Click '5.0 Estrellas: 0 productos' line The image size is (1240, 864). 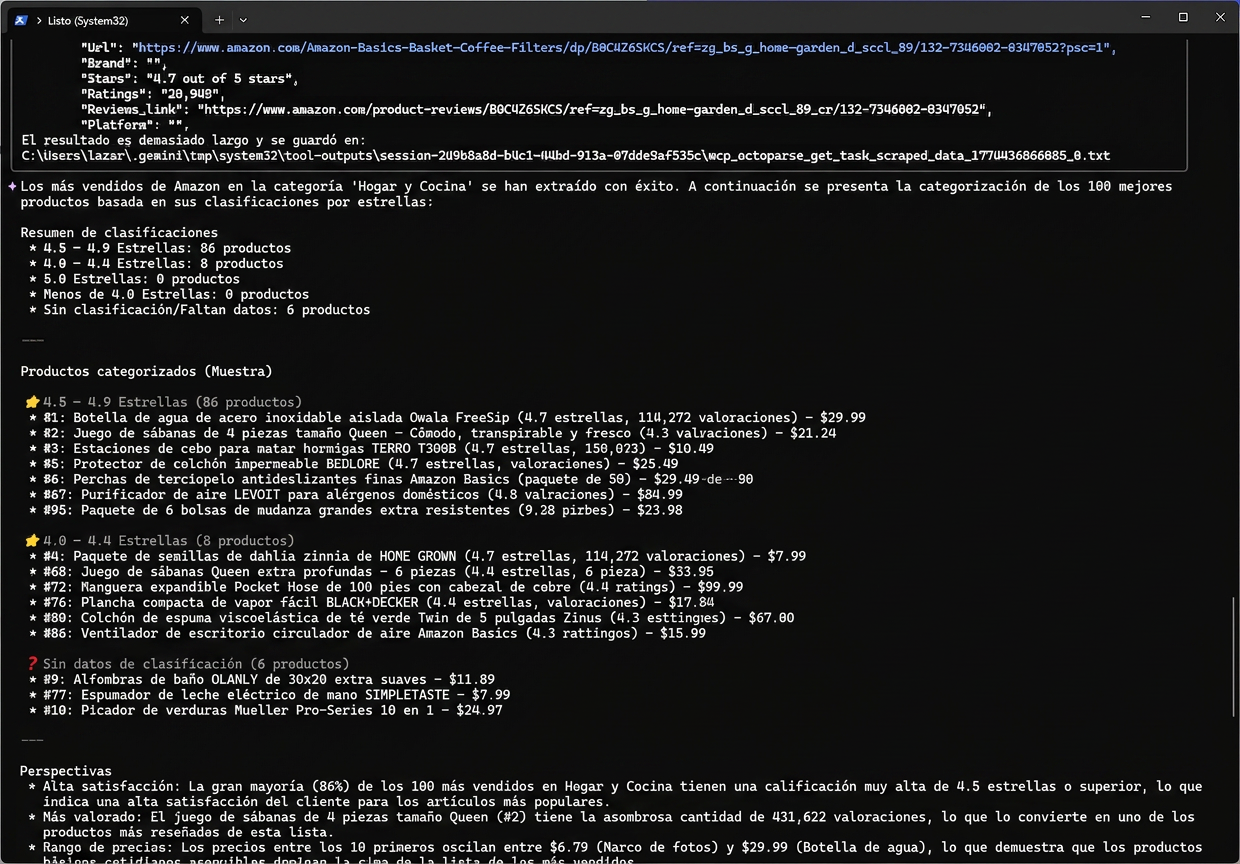coord(134,279)
